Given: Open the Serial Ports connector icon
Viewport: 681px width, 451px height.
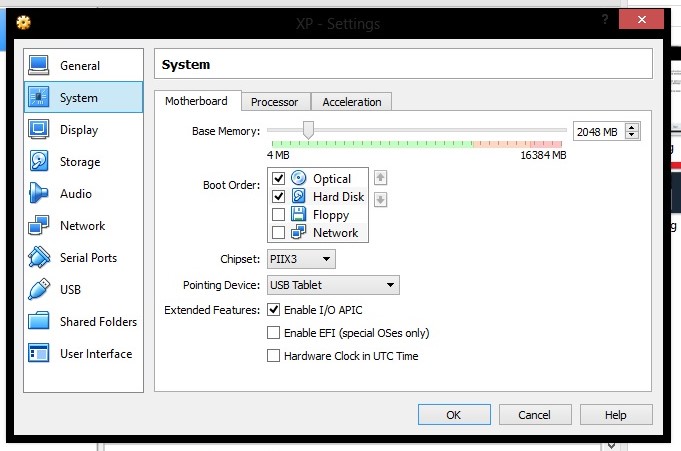Looking at the screenshot, I should click(39, 257).
